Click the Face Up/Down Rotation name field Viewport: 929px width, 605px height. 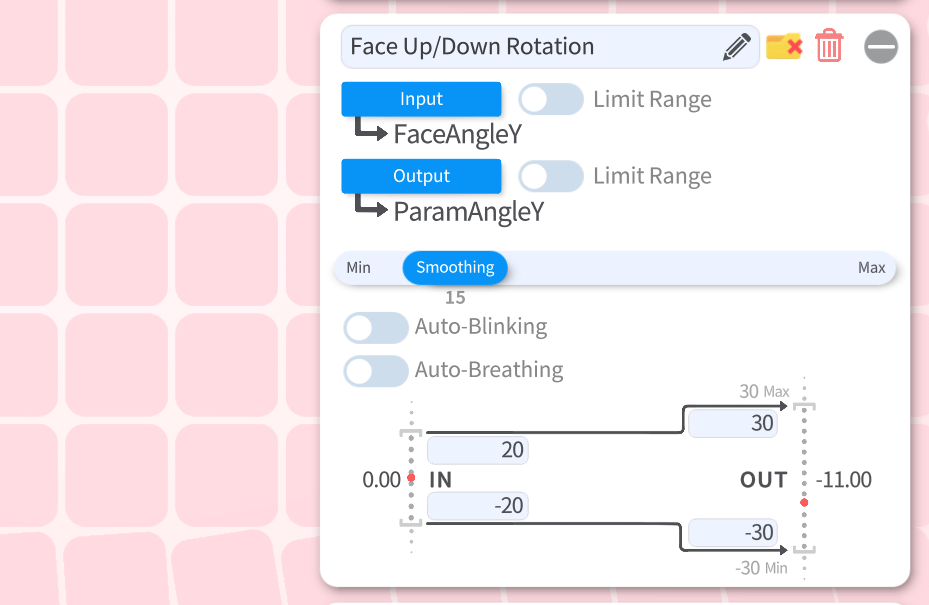pos(530,47)
